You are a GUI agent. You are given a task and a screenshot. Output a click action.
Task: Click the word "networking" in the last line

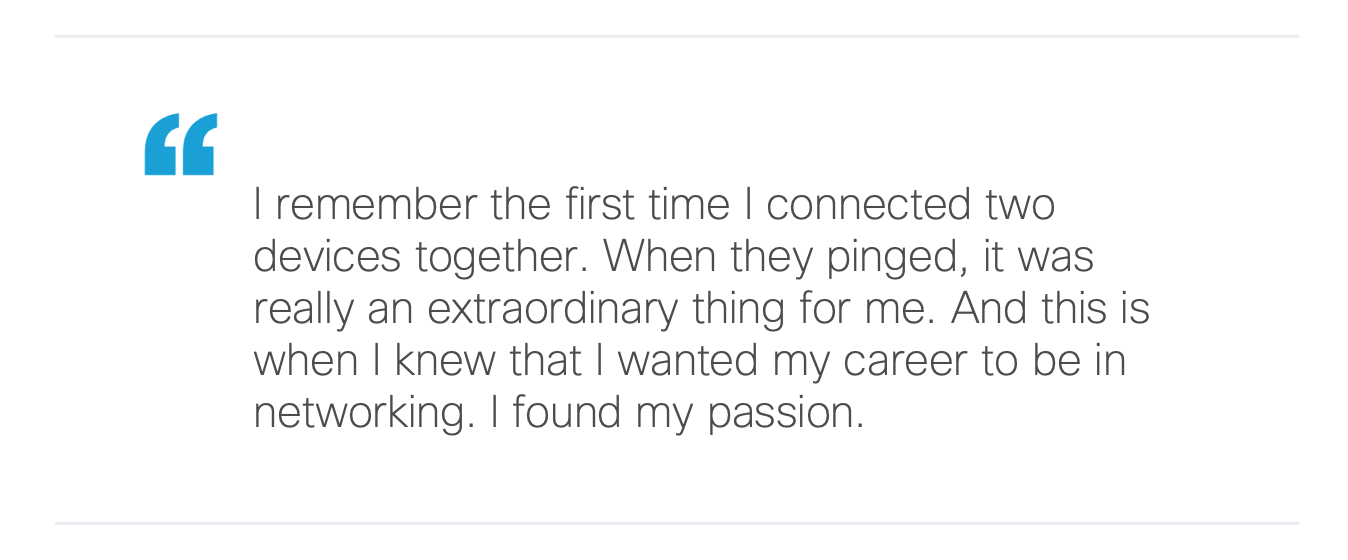361,414
